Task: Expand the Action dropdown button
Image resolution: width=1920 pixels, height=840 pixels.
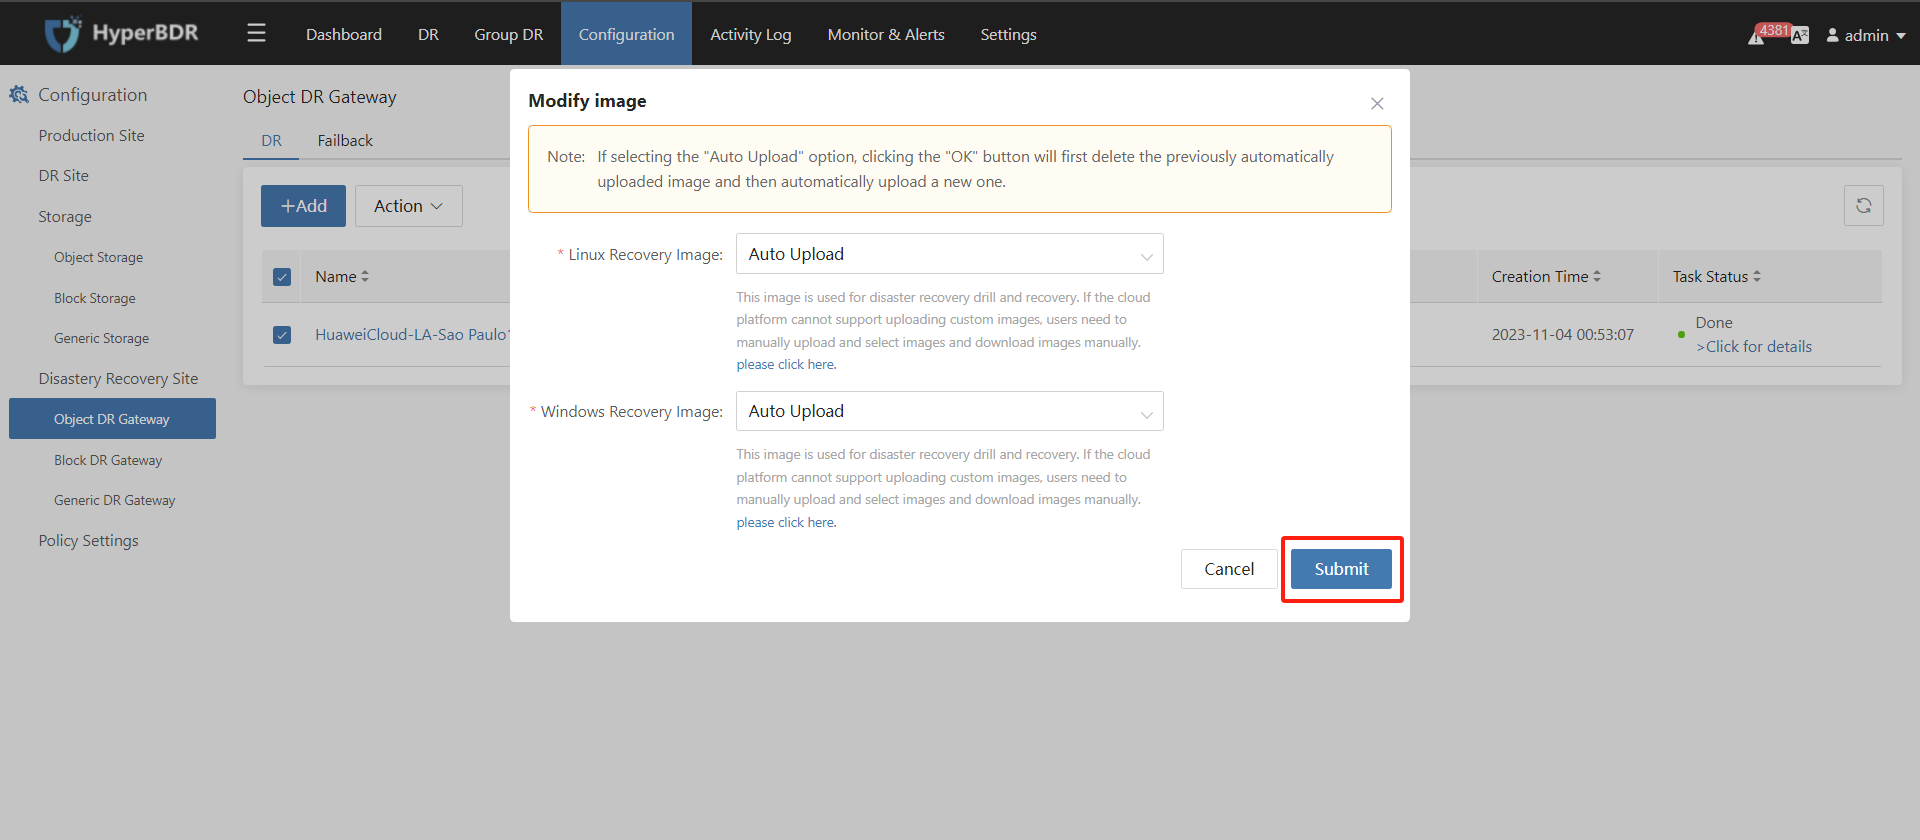Action: 409,206
